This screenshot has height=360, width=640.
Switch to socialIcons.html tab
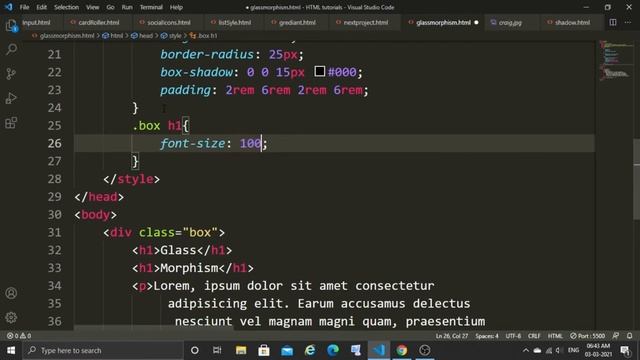169,22
